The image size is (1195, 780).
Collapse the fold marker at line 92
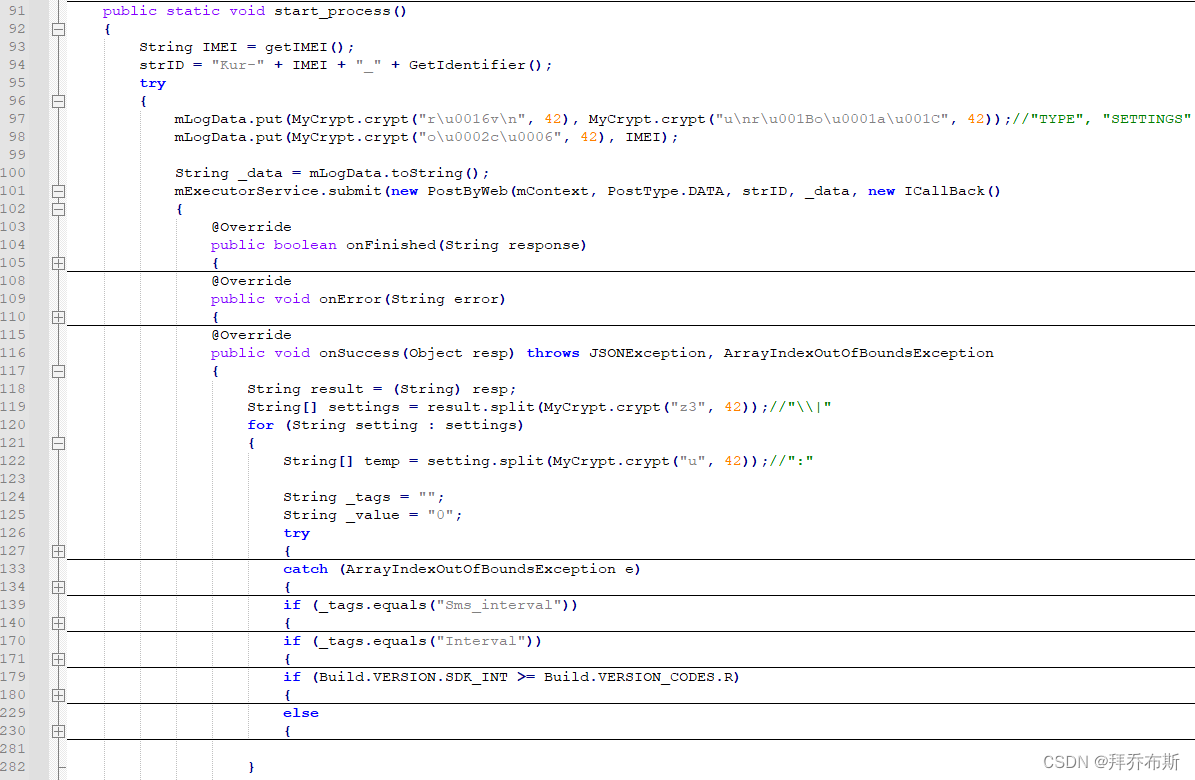click(58, 30)
